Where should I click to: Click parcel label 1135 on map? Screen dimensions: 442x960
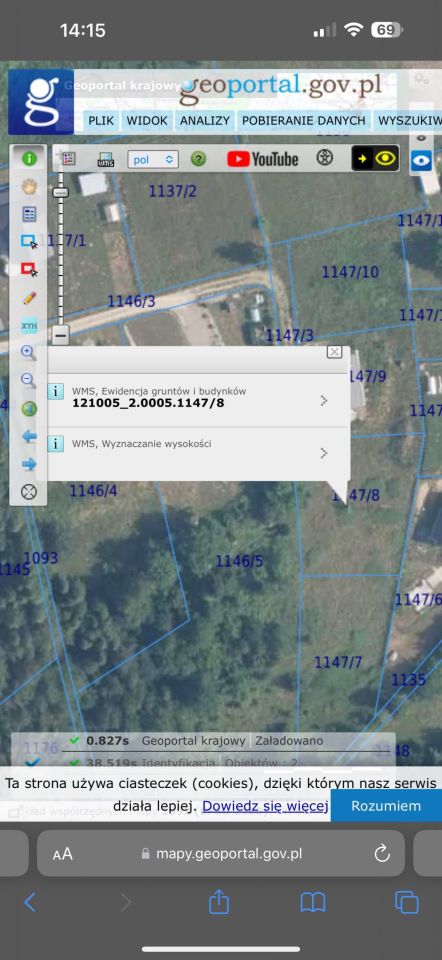408,680
